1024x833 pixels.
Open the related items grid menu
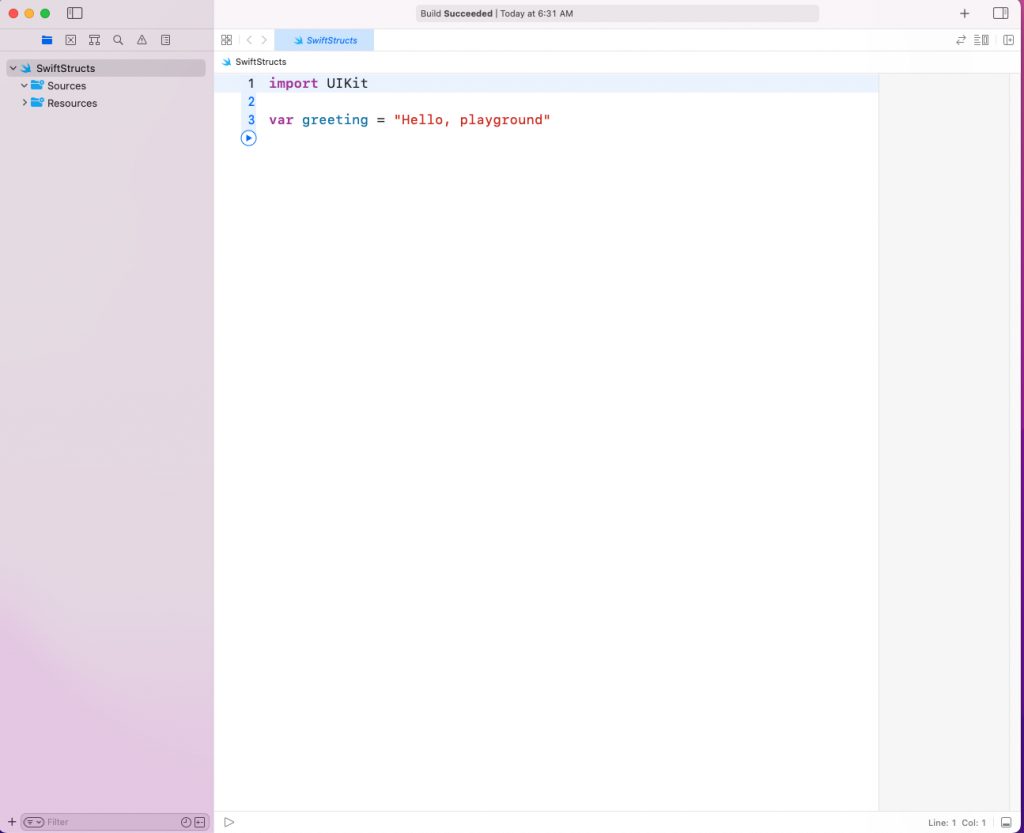227,40
